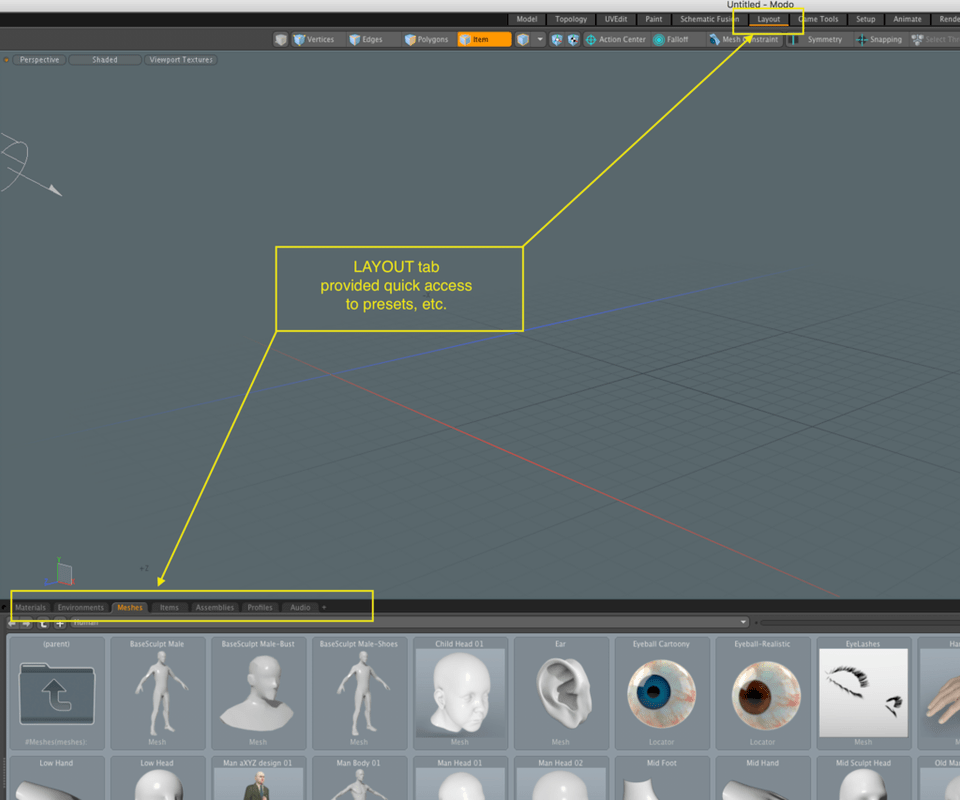The image size is (960, 800).
Task: Open the Shaded display style menu
Action: pos(105,60)
